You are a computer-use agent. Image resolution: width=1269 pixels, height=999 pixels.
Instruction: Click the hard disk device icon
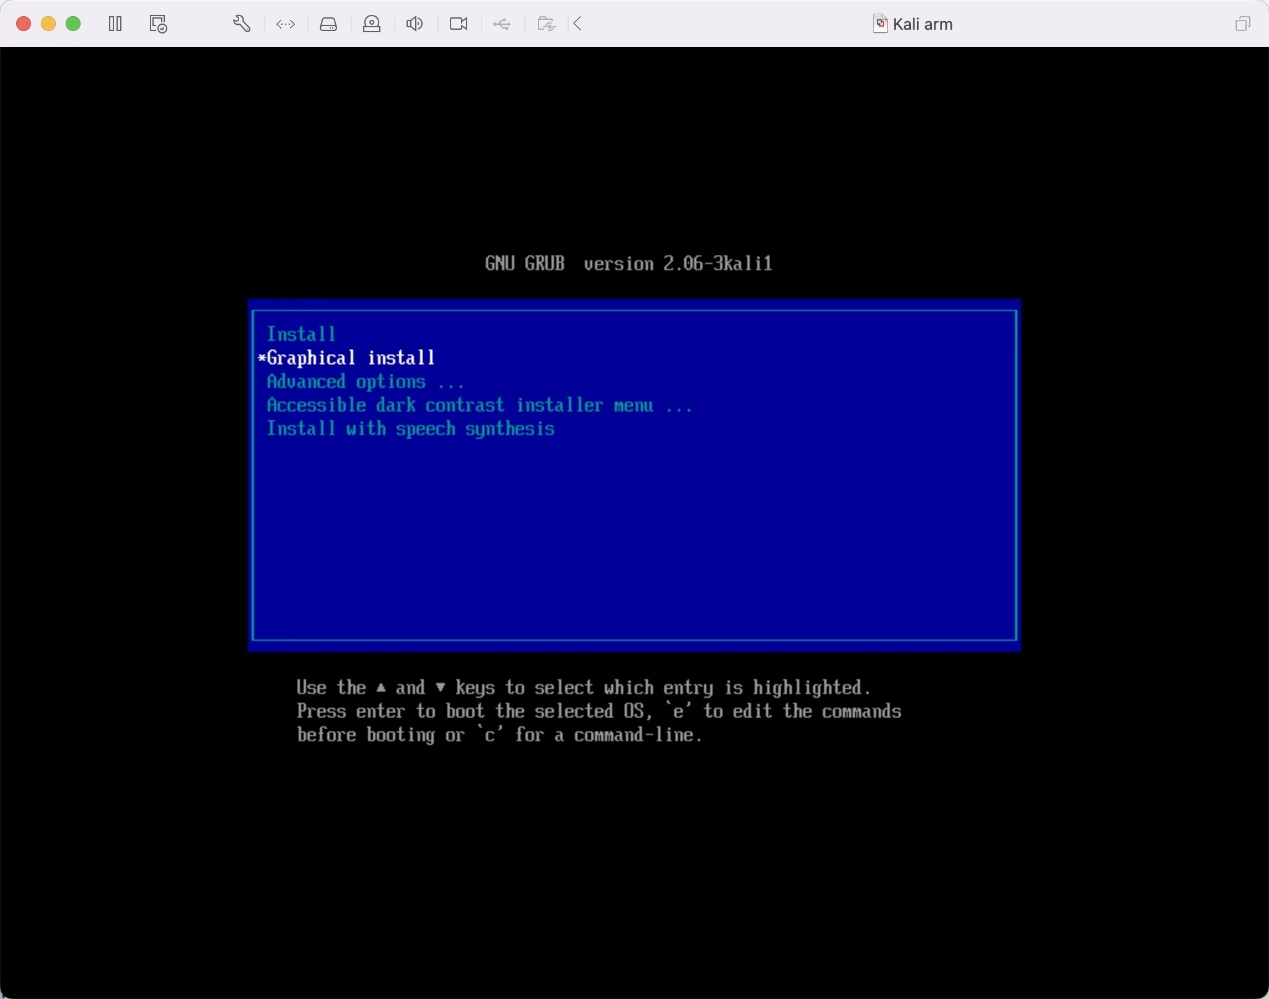coord(328,24)
